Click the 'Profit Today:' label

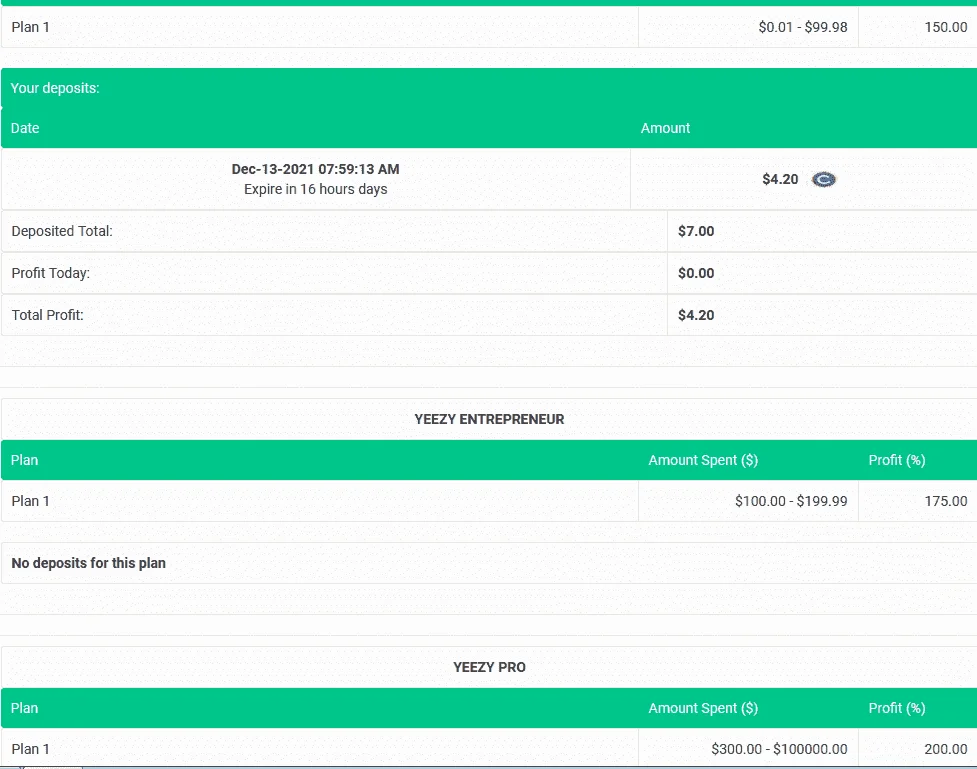[50, 273]
